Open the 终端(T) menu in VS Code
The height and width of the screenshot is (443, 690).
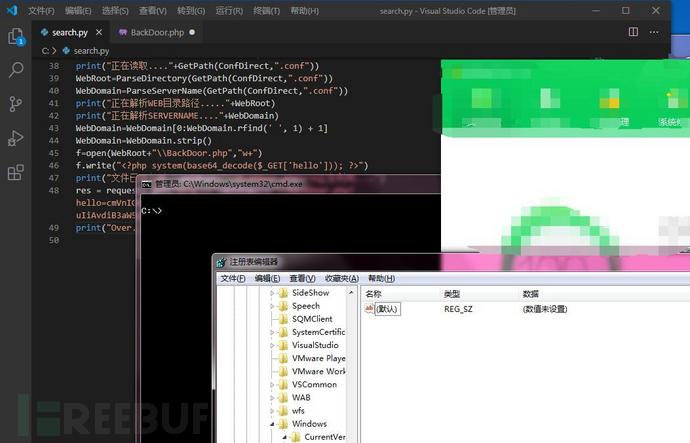tap(266, 11)
